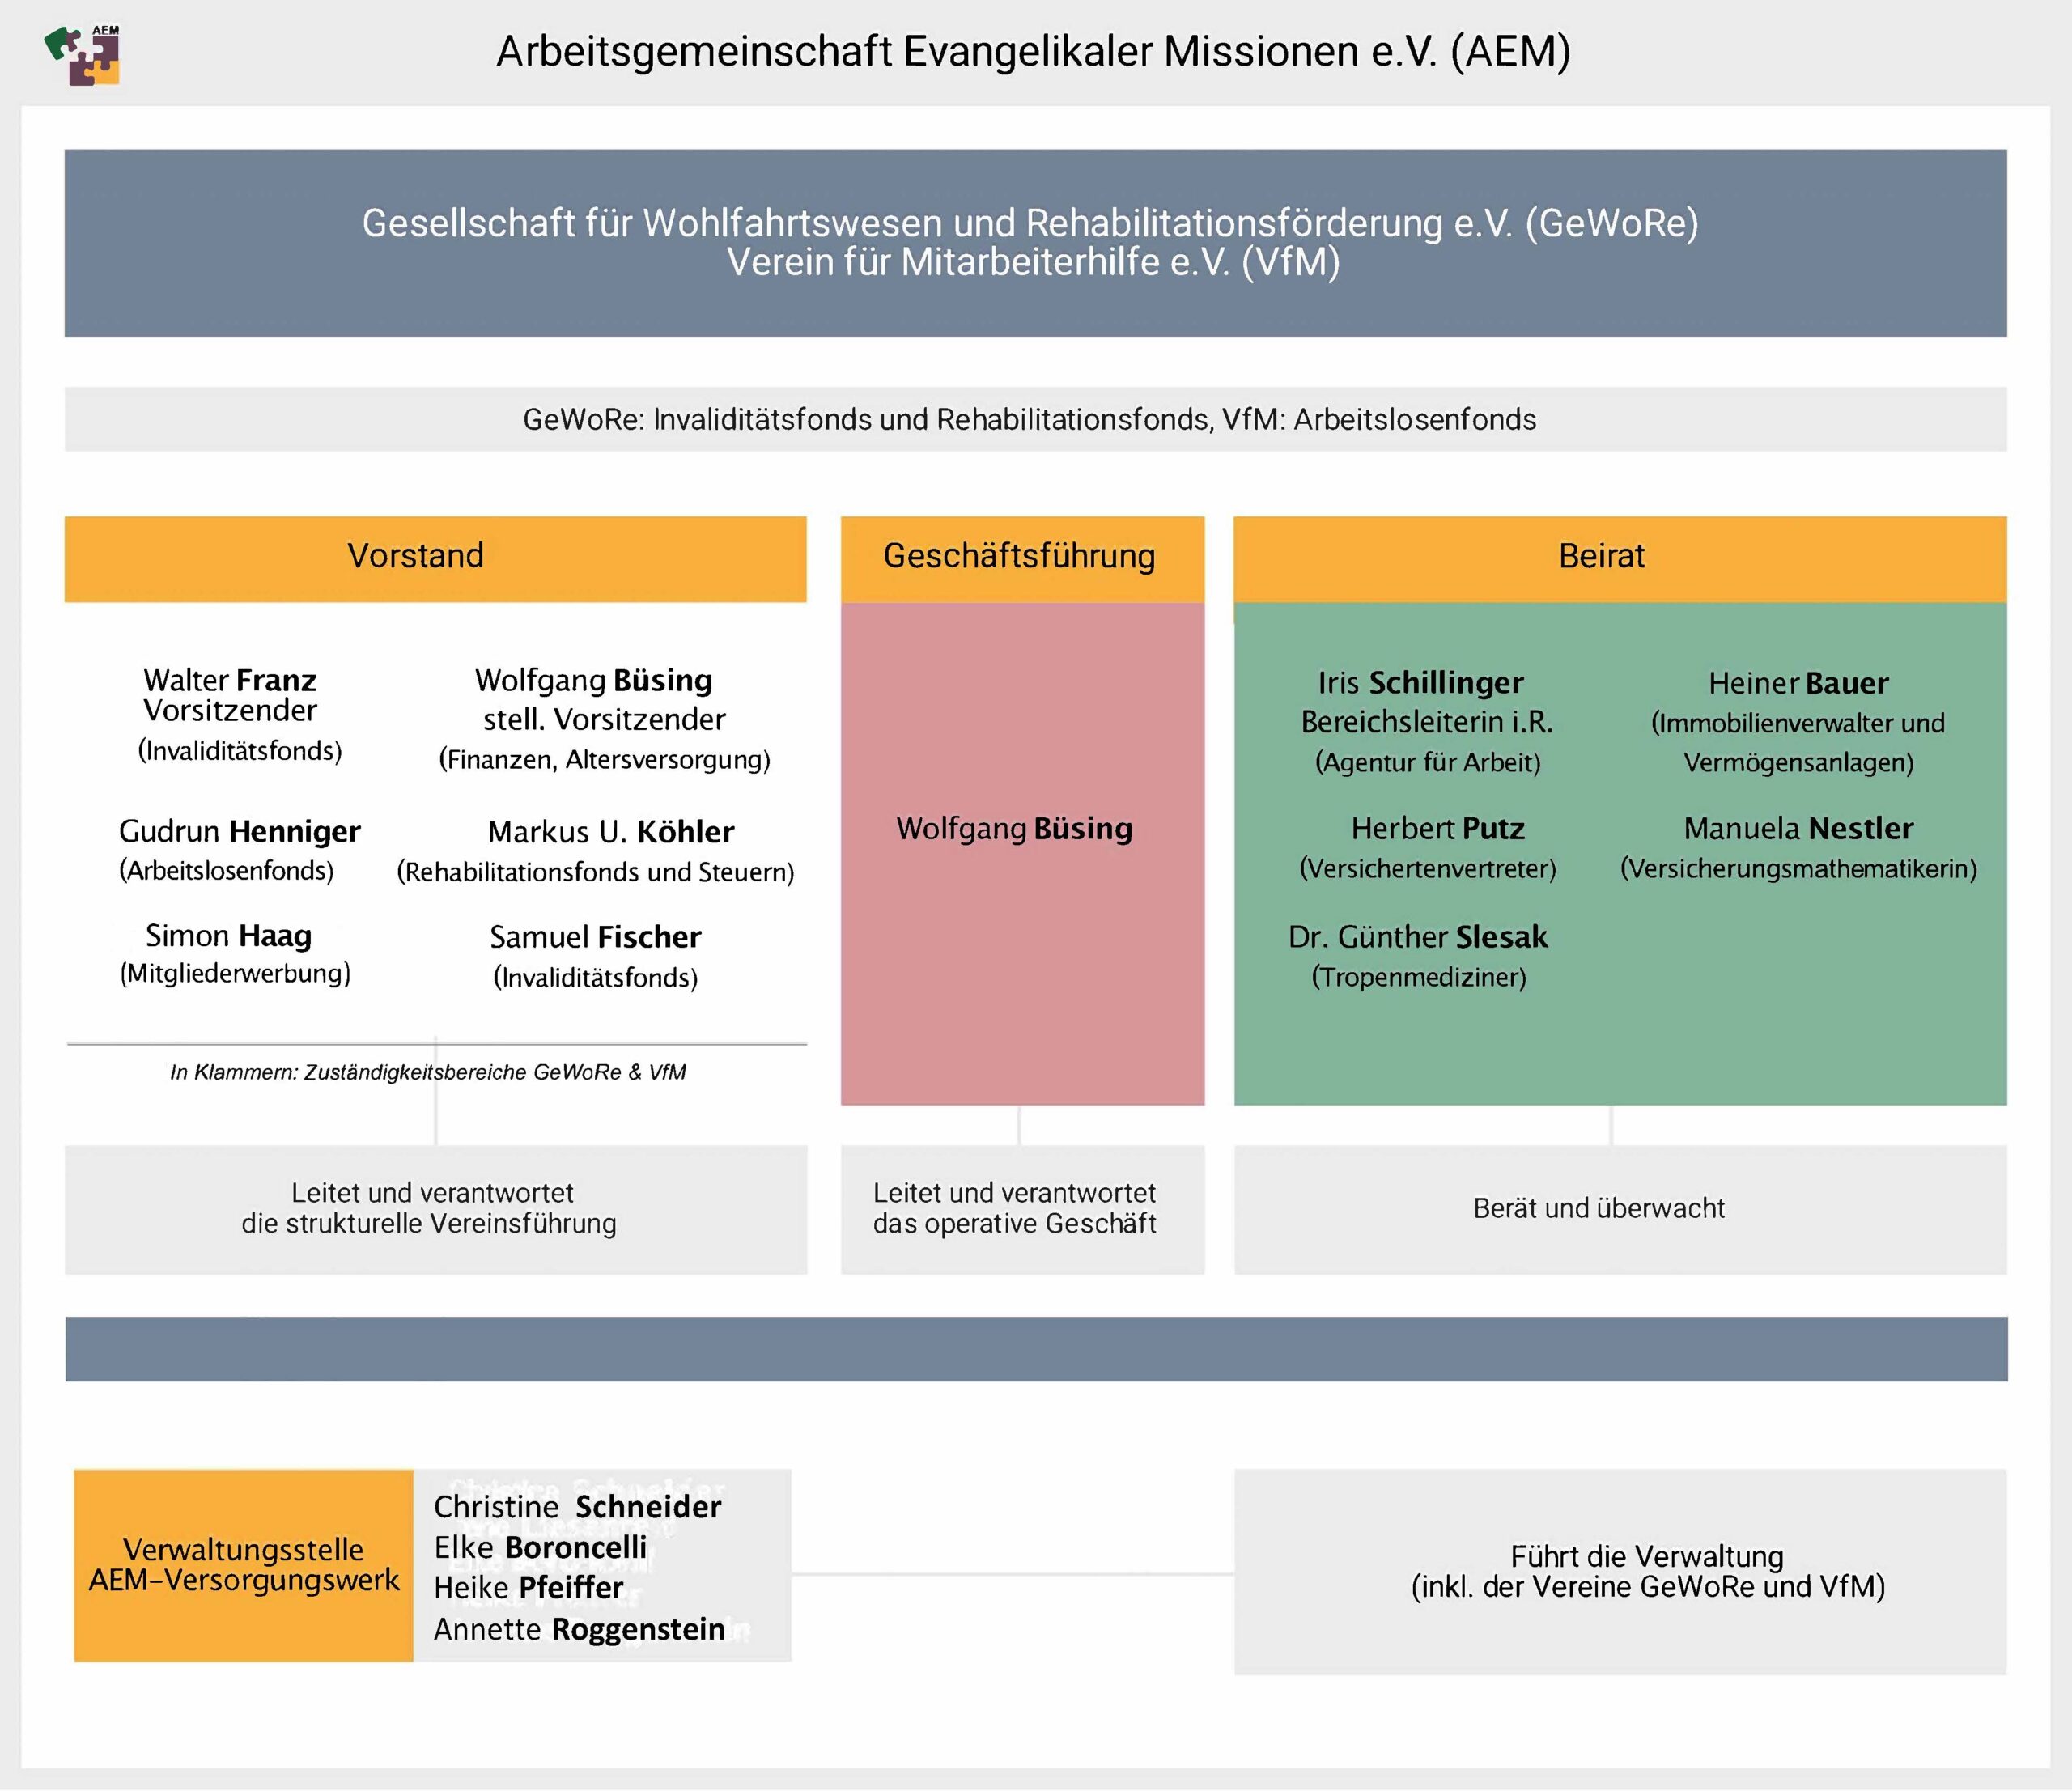Click the name Christine Schneider
The width and height of the screenshot is (2072, 1791).
tap(577, 1507)
